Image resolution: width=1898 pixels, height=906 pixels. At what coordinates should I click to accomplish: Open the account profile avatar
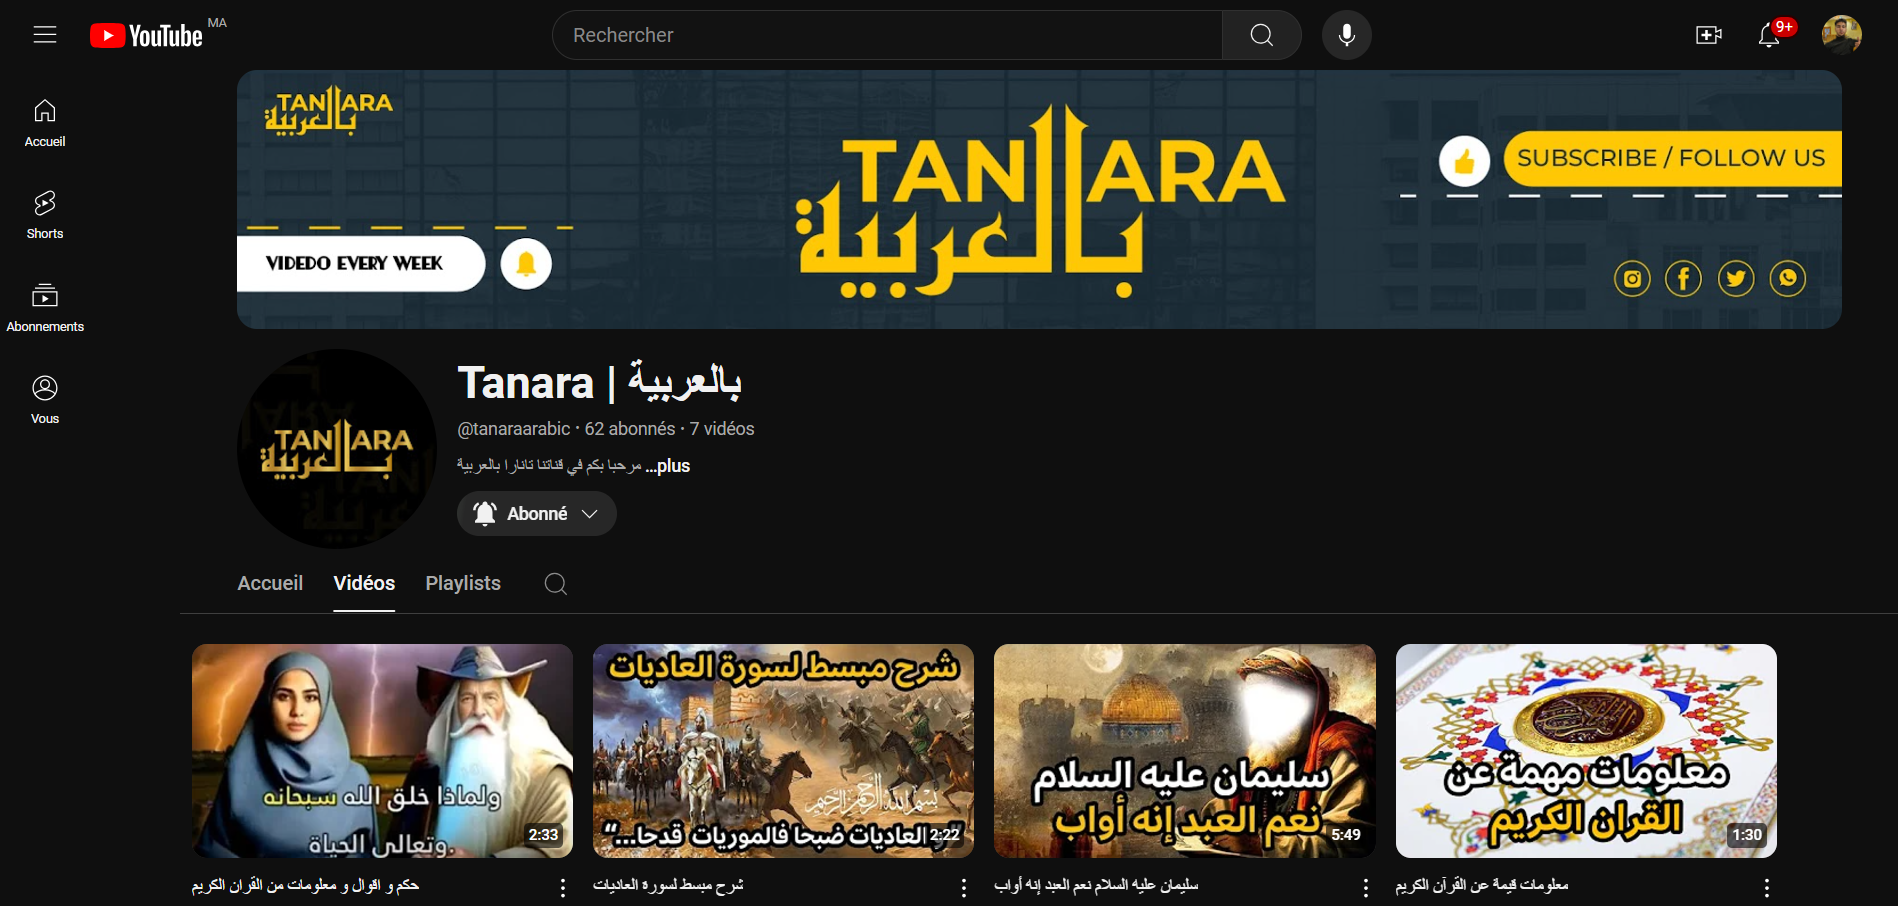[1841, 35]
